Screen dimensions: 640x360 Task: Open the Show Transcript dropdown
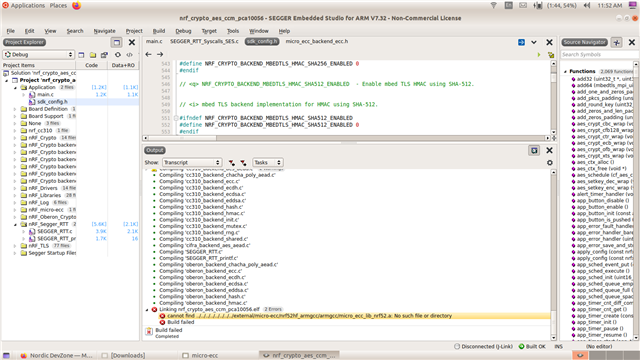(x=192, y=162)
